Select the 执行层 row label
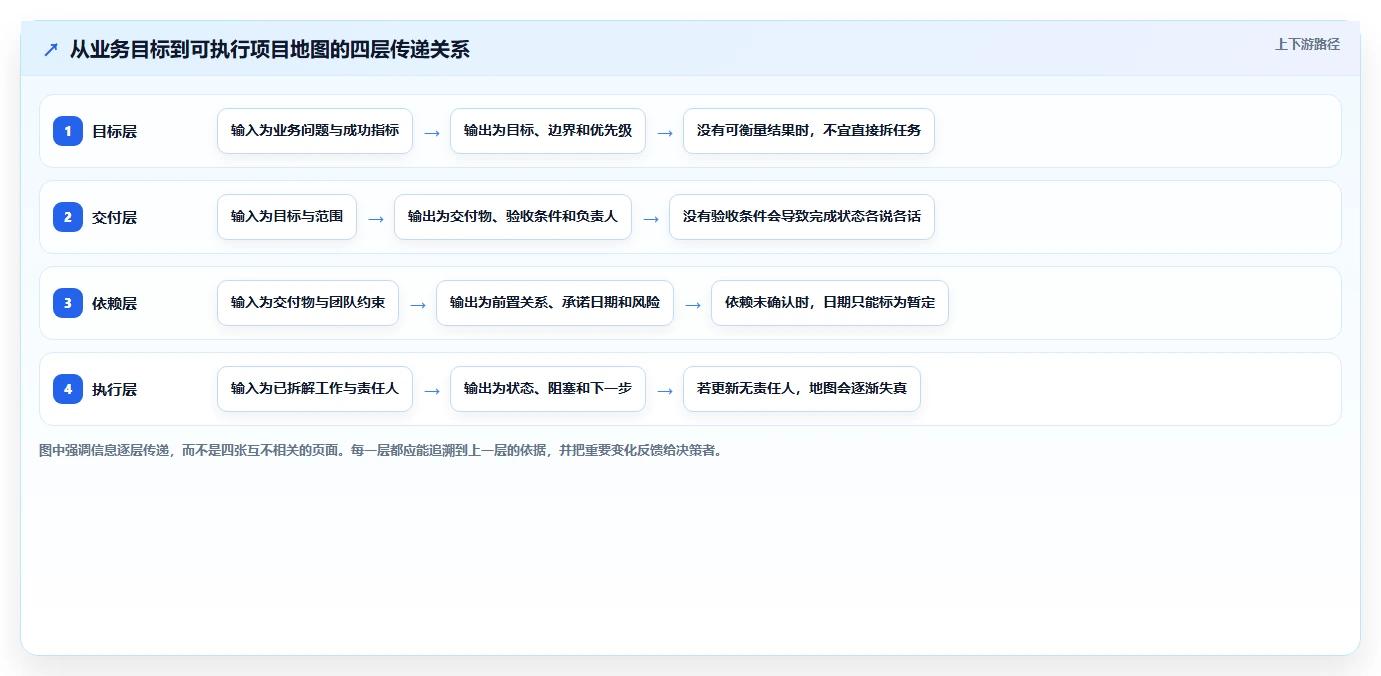The width and height of the screenshot is (1381, 676). pyautogui.click(x=114, y=389)
